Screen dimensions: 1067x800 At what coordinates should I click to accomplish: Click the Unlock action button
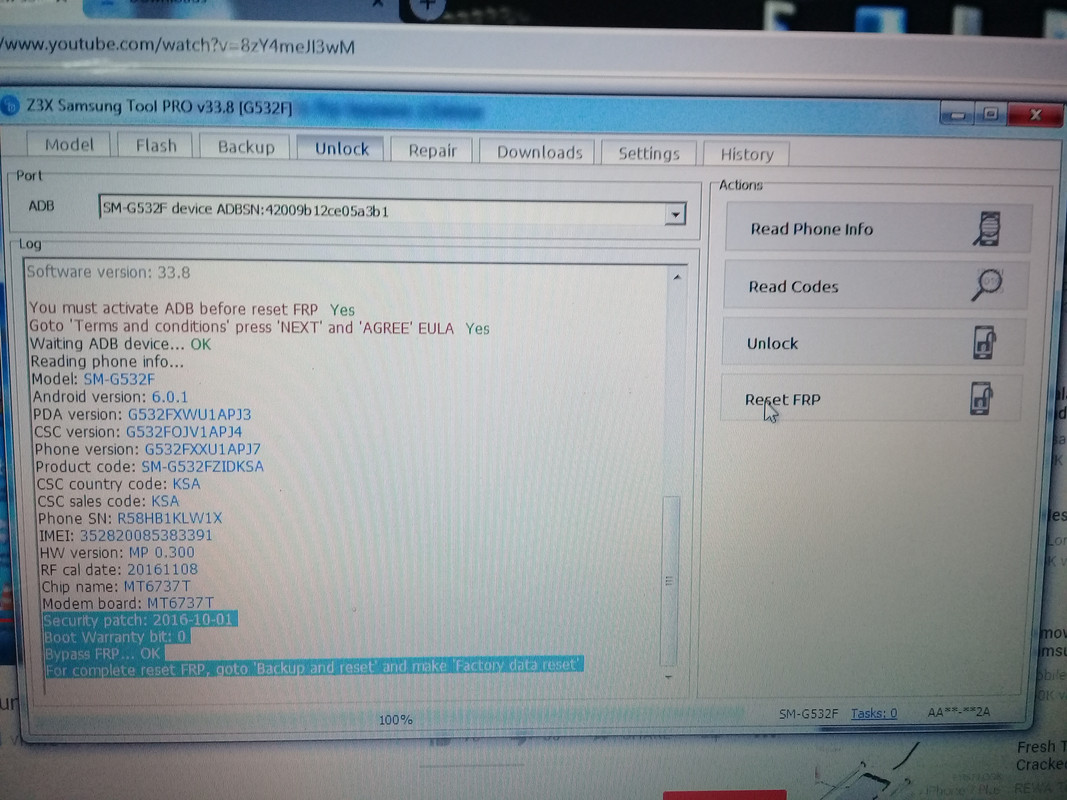pos(873,342)
